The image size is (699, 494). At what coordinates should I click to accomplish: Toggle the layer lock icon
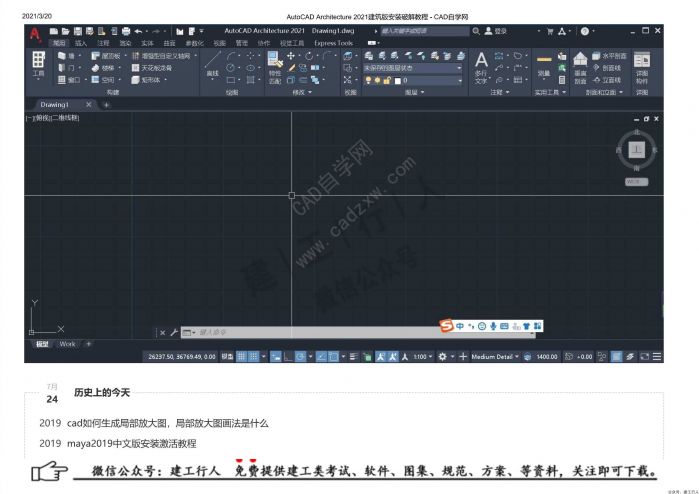(x=387, y=80)
